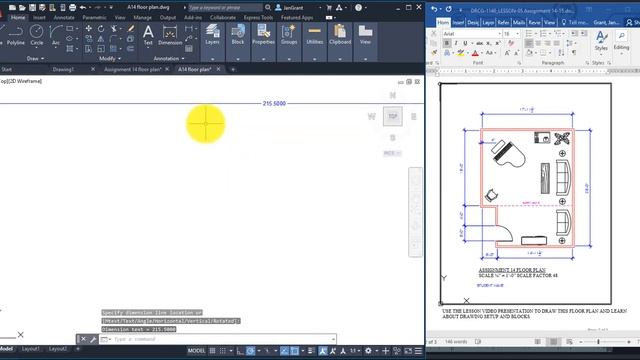The image size is (640, 360).
Task: Open recent commands dropdown at command line end
Action: coord(333,339)
